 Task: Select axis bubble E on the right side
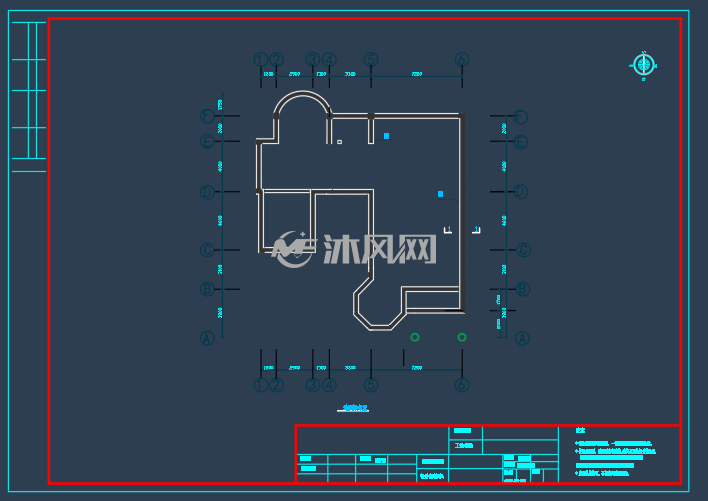pyautogui.click(x=521, y=142)
